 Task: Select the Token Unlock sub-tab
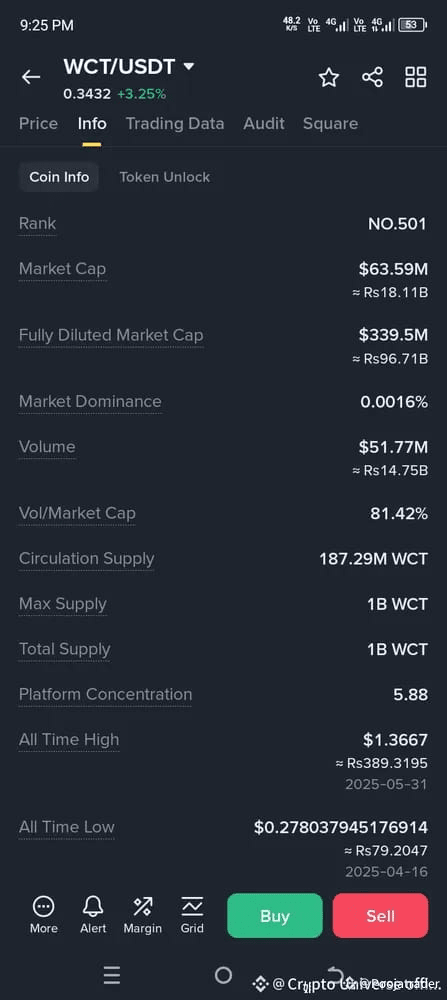coord(165,177)
